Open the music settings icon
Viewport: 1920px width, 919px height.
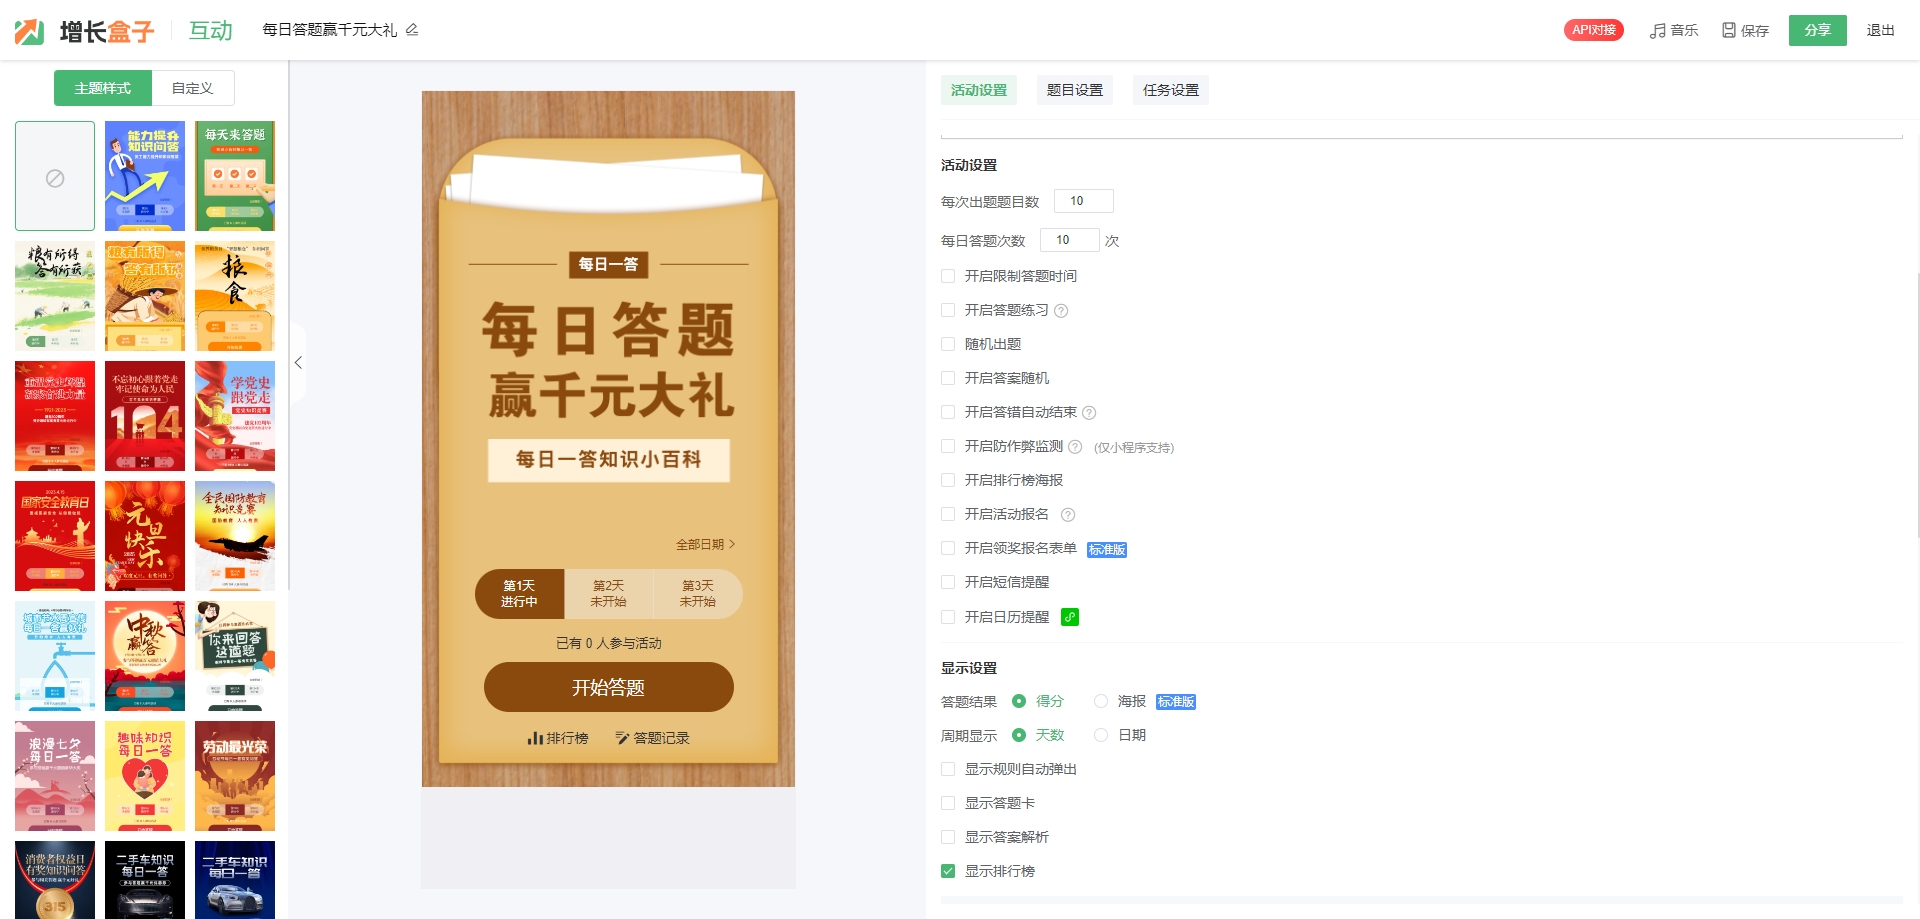tap(1657, 31)
